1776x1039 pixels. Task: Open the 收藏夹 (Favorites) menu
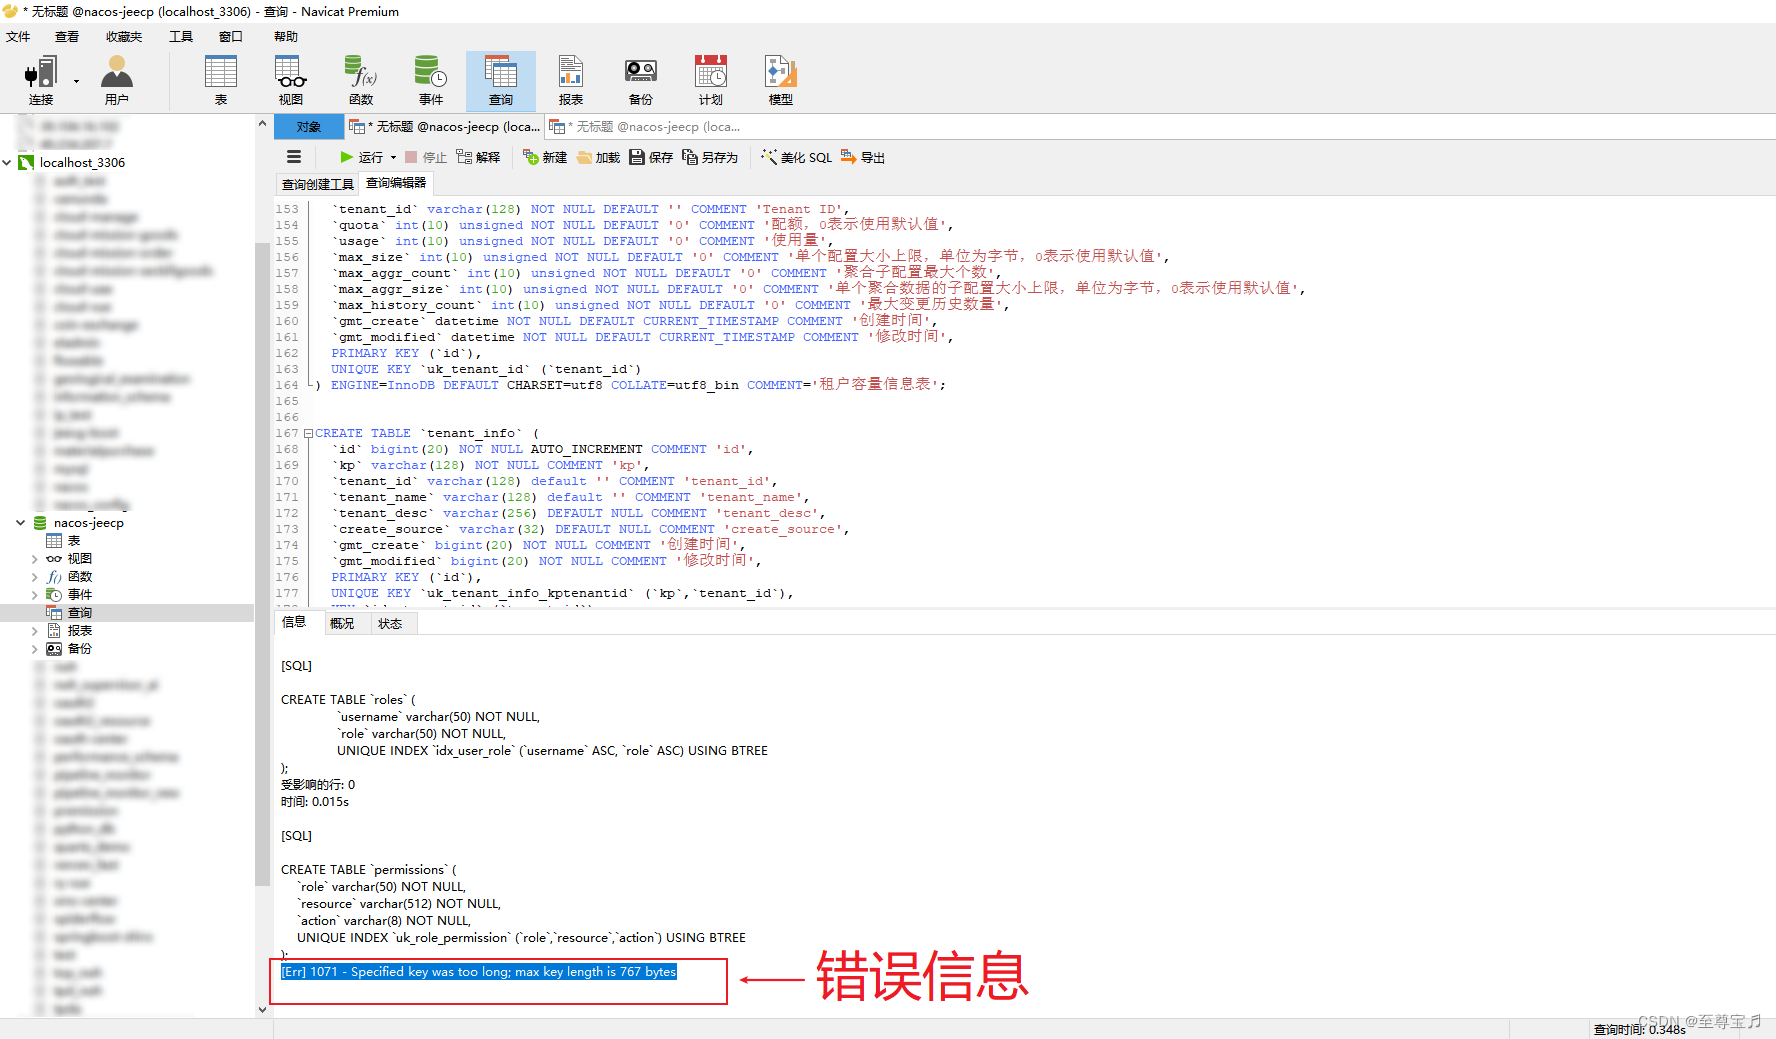(x=124, y=37)
